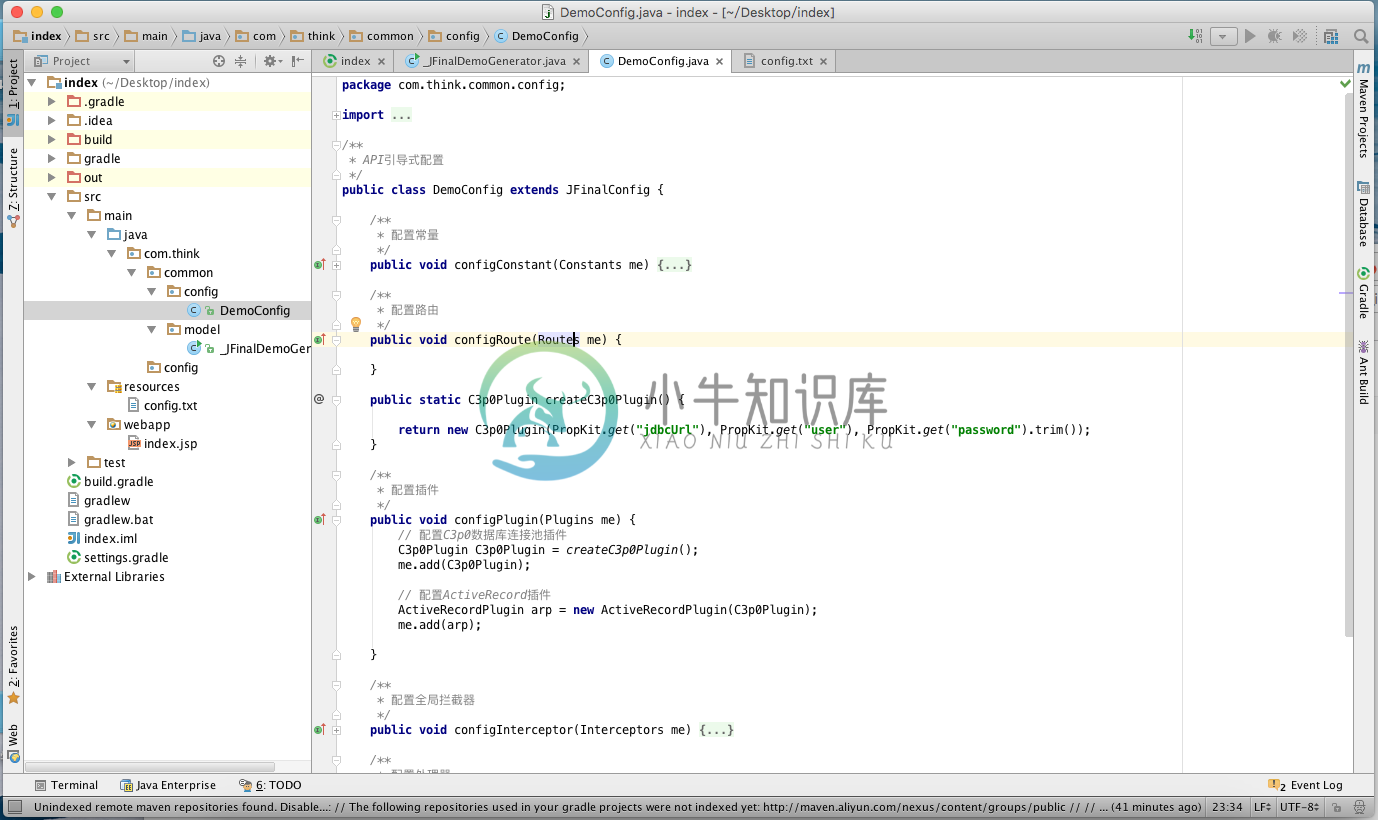Image resolution: width=1378 pixels, height=820 pixels.
Task: Expand External Libraries node
Action: (x=32, y=577)
